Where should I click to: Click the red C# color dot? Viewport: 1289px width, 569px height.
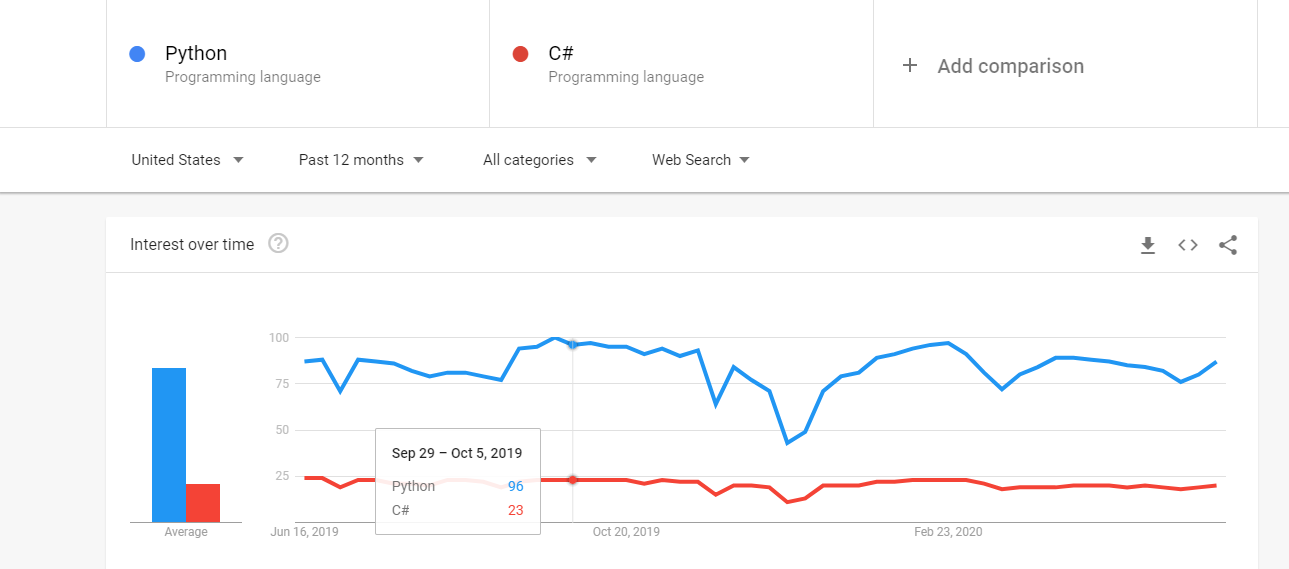pos(520,54)
